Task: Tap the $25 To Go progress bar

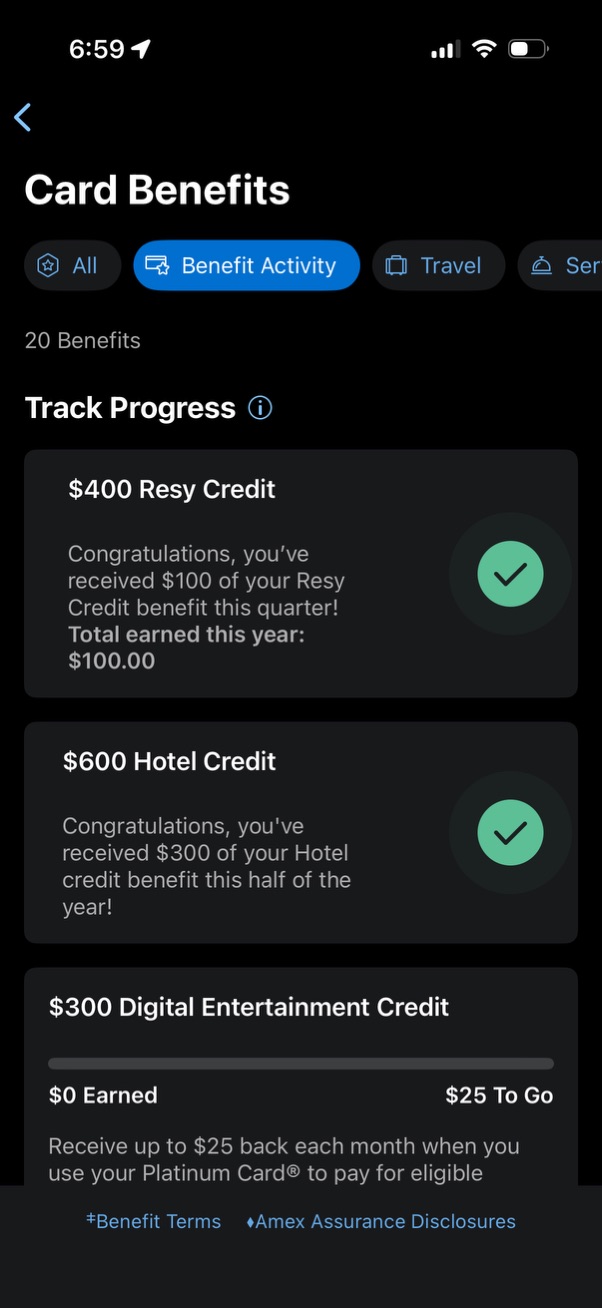Action: coord(300,1063)
